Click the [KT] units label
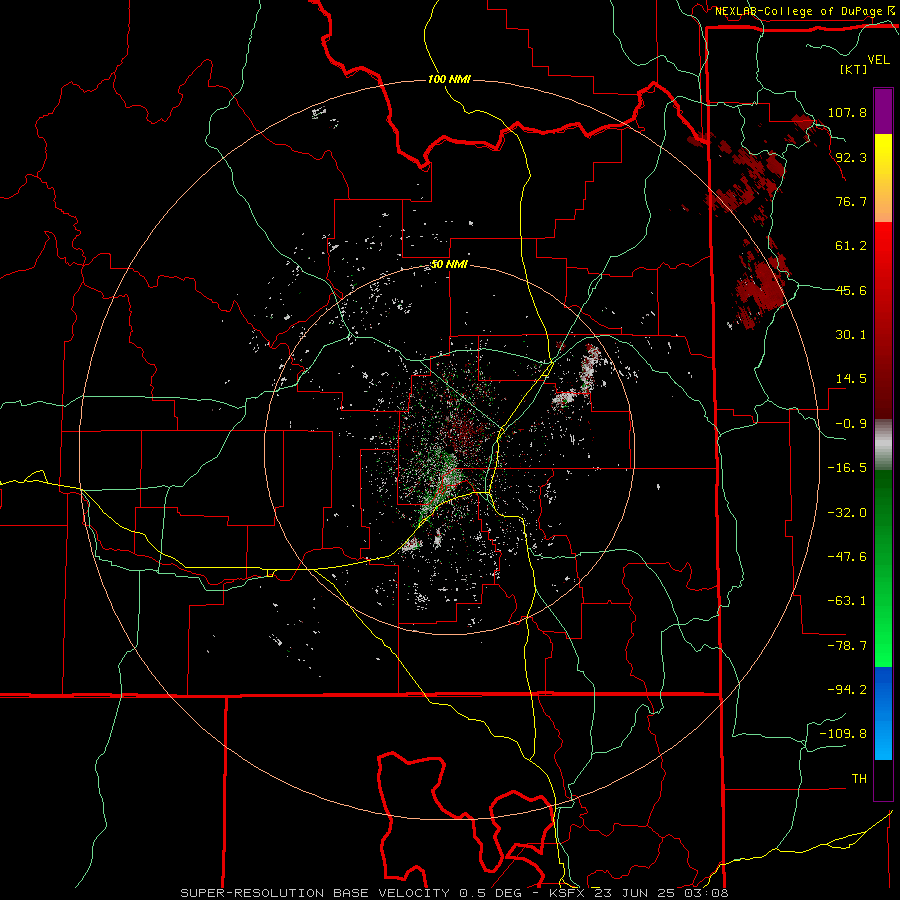The width and height of the screenshot is (900, 900). coord(853,69)
